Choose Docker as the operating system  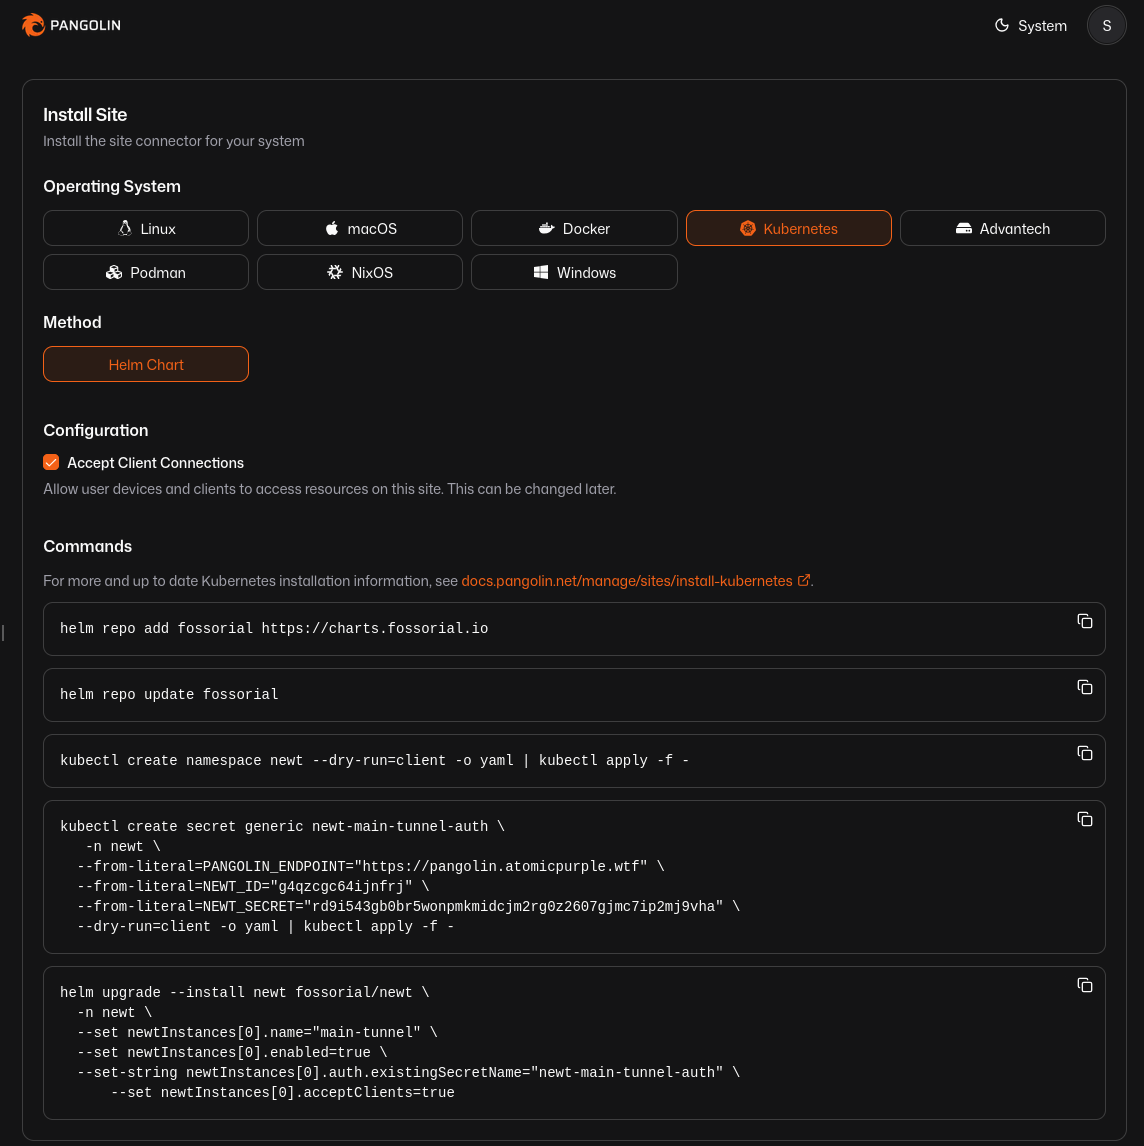point(574,228)
